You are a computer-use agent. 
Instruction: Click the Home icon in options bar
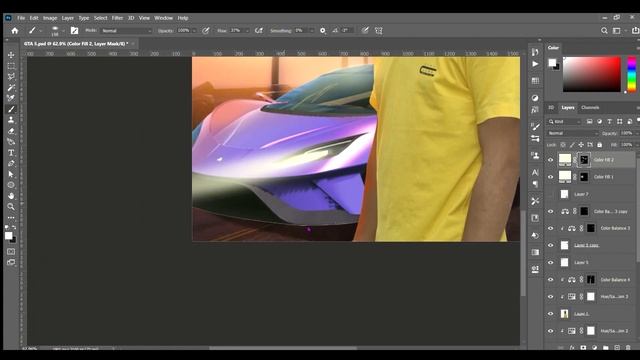pos(15,31)
